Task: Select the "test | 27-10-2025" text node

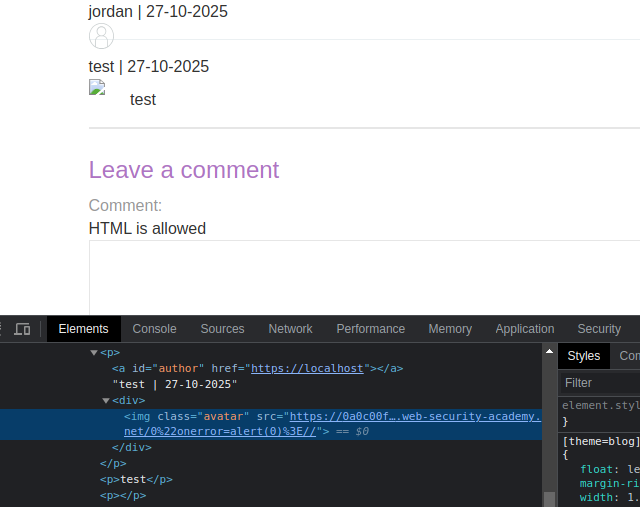Action: 174,384
